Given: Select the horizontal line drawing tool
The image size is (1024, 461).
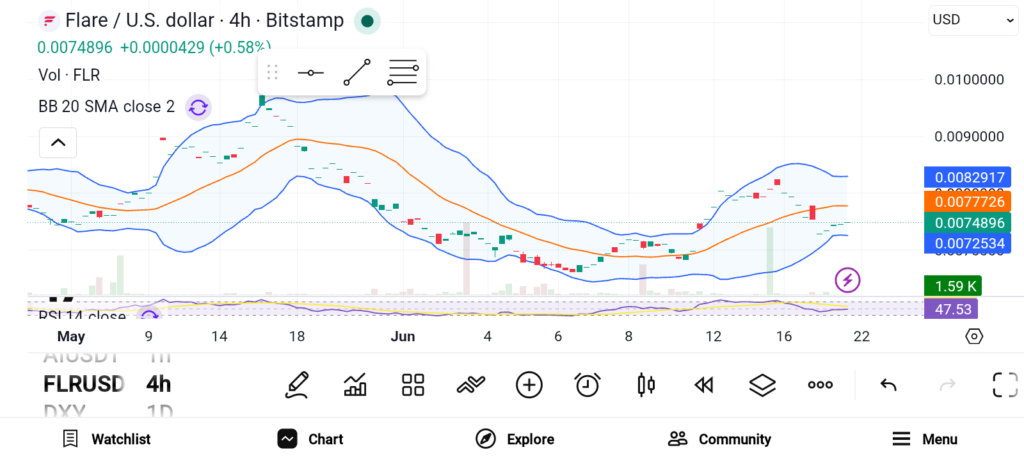Looking at the screenshot, I should coord(310,72).
